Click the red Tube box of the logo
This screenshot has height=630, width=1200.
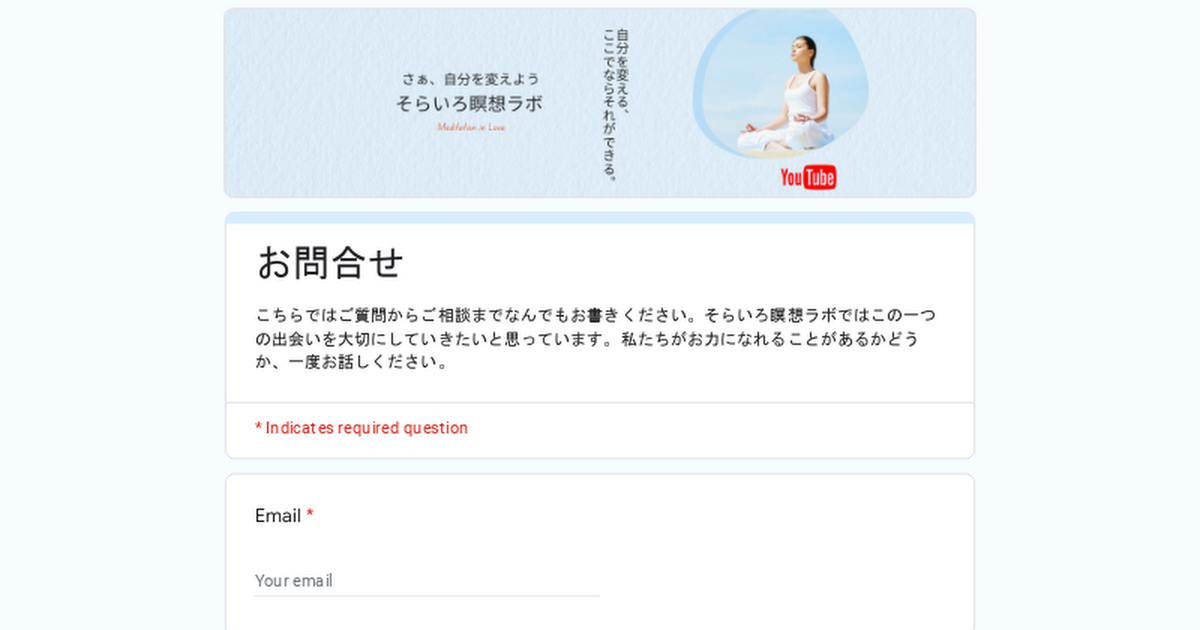click(x=820, y=178)
